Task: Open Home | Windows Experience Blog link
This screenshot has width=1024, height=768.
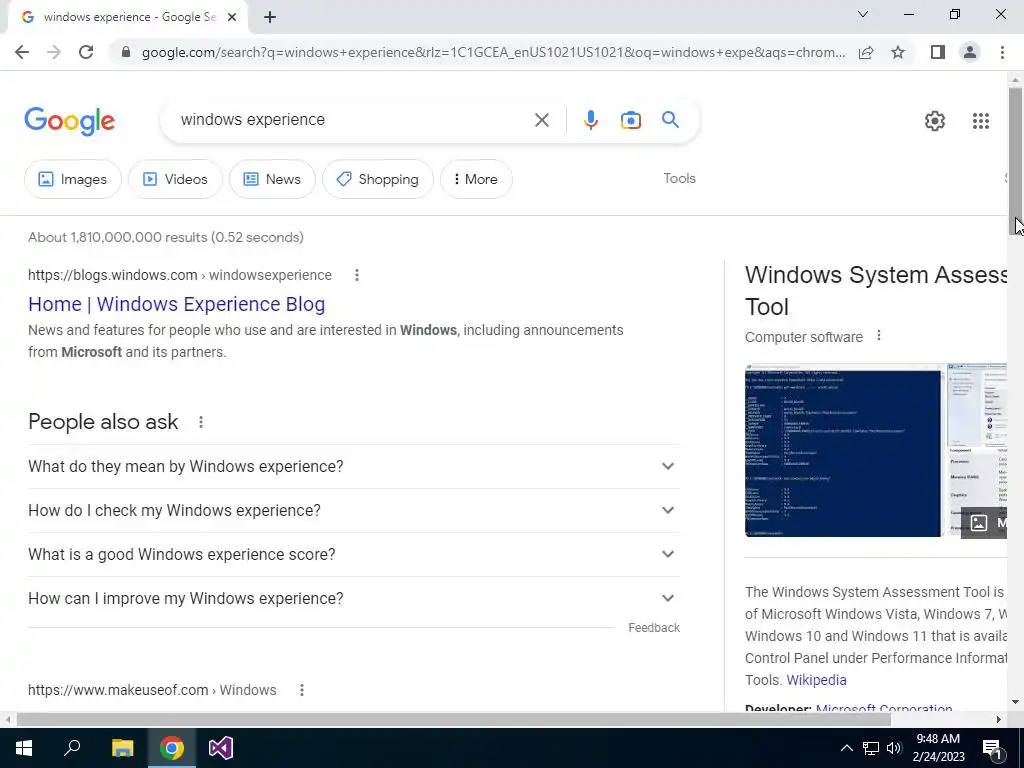Action: coord(176,304)
